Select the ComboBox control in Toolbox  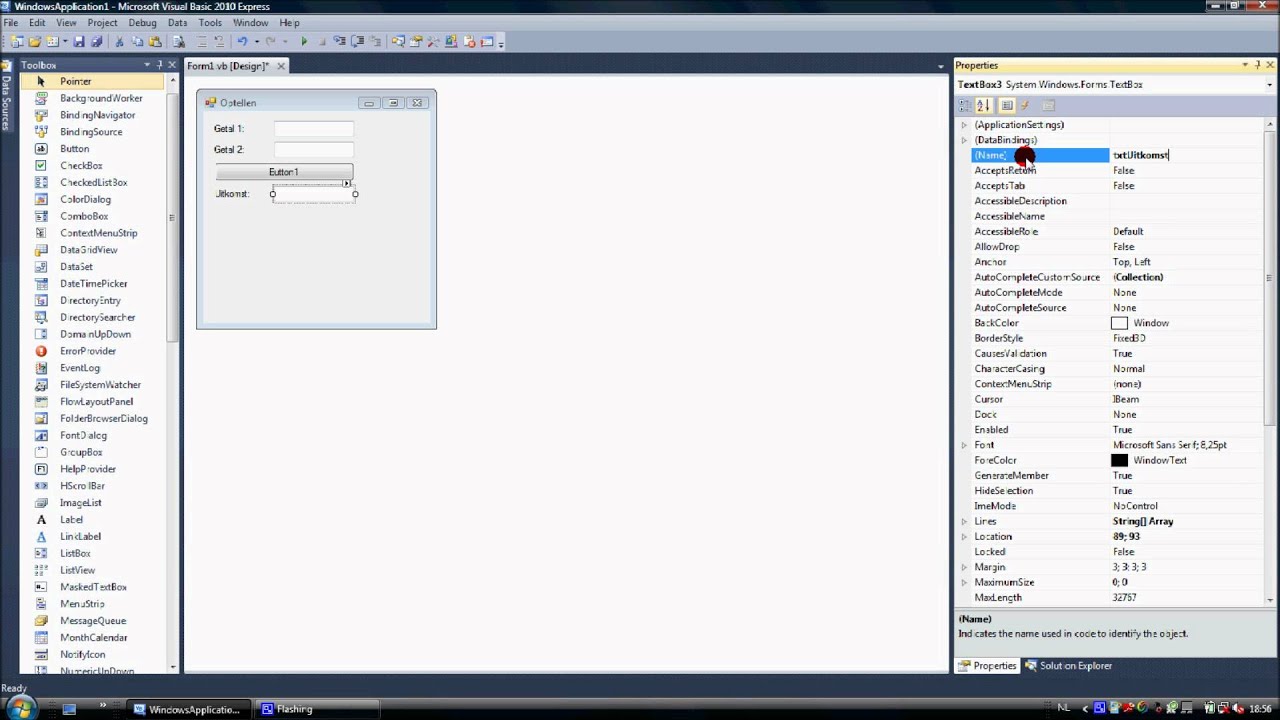point(83,216)
